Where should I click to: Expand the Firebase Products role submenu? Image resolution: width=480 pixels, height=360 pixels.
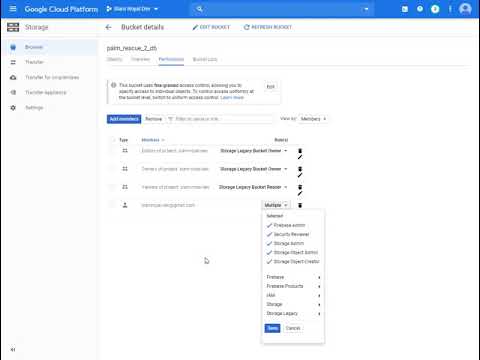pos(293,286)
